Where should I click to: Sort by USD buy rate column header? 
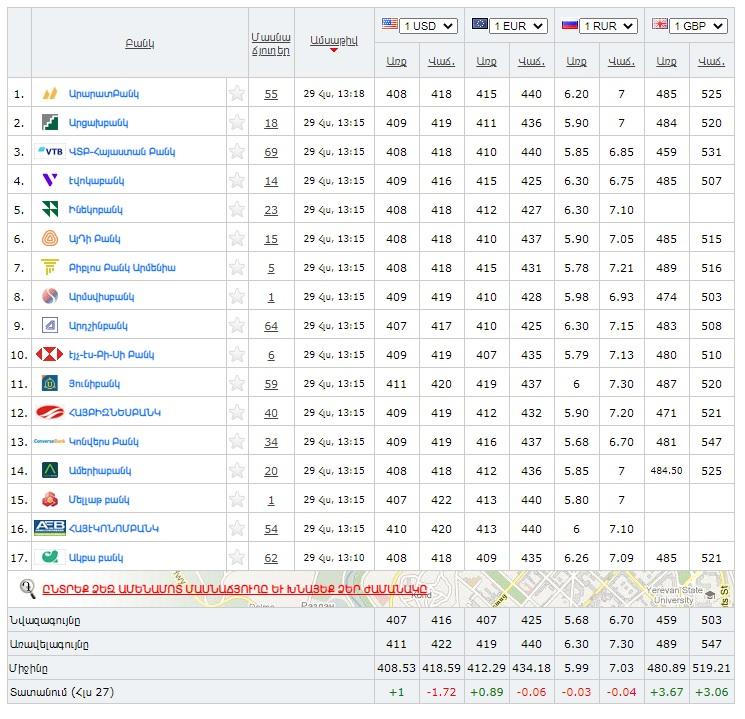tap(396, 62)
